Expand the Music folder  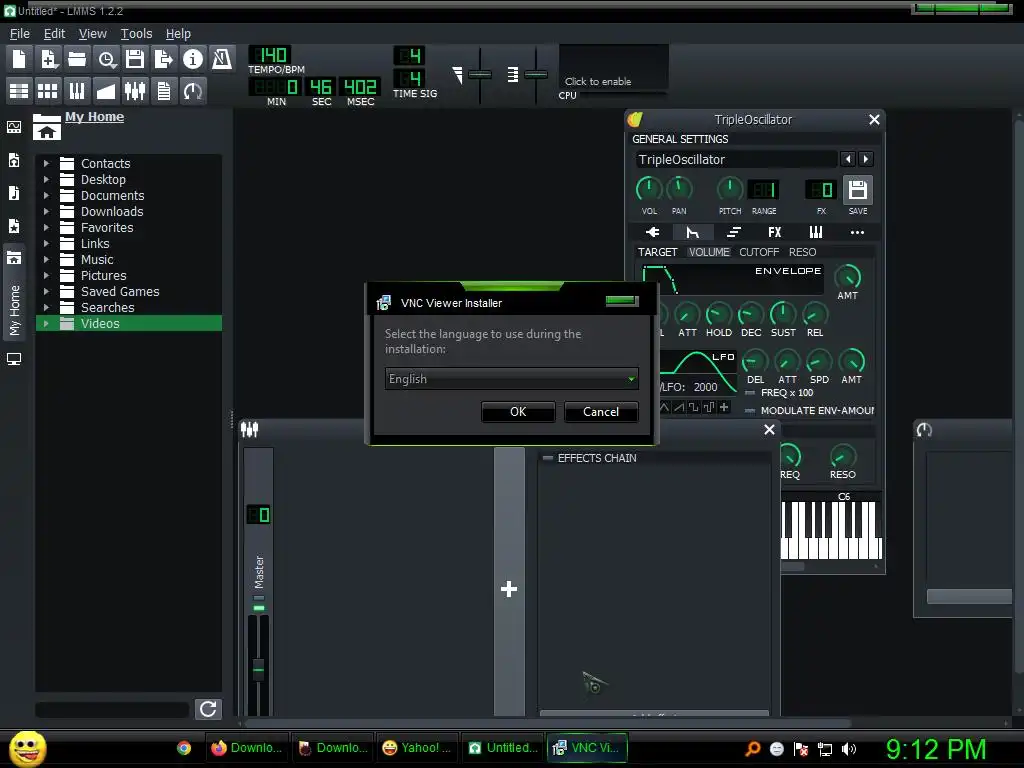[46, 259]
